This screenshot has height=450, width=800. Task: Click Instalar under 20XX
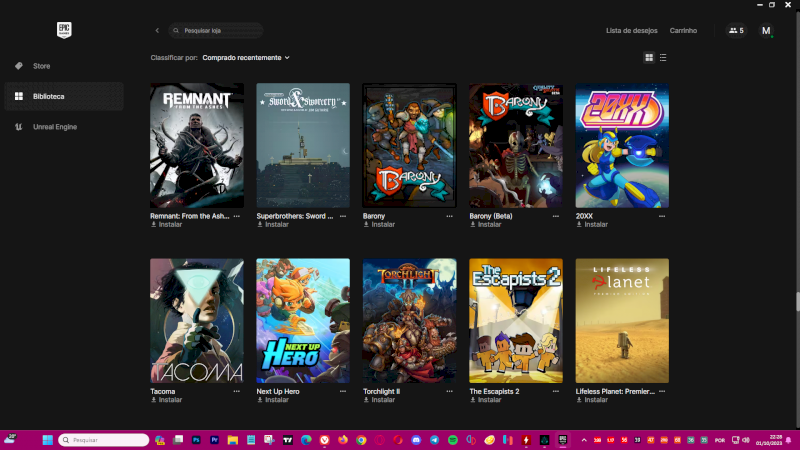(x=592, y=224)
